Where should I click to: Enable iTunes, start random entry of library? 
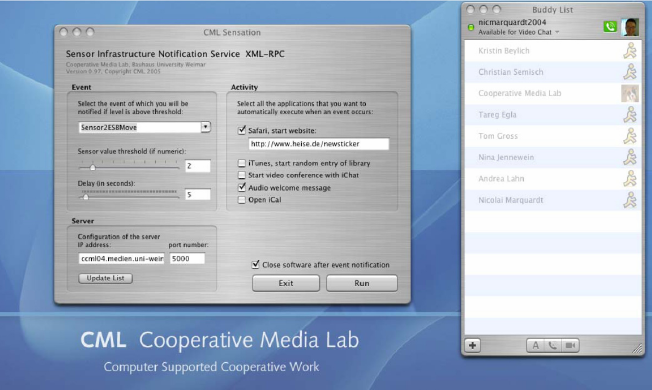point(242,163)
